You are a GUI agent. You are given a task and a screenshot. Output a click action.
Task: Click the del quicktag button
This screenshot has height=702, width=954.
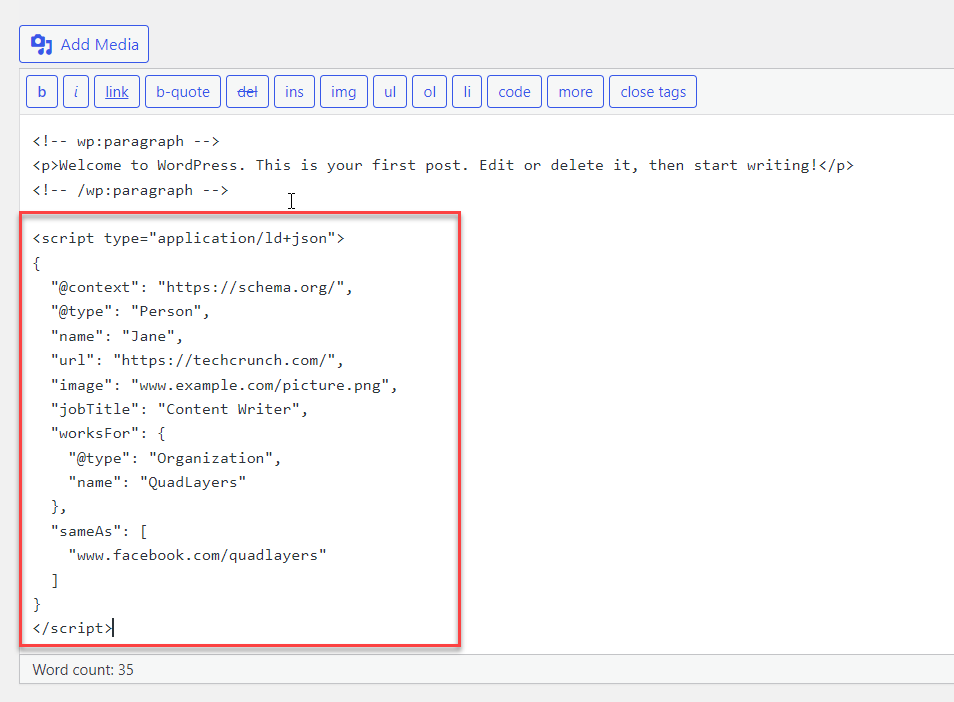(x=247, y=92)
